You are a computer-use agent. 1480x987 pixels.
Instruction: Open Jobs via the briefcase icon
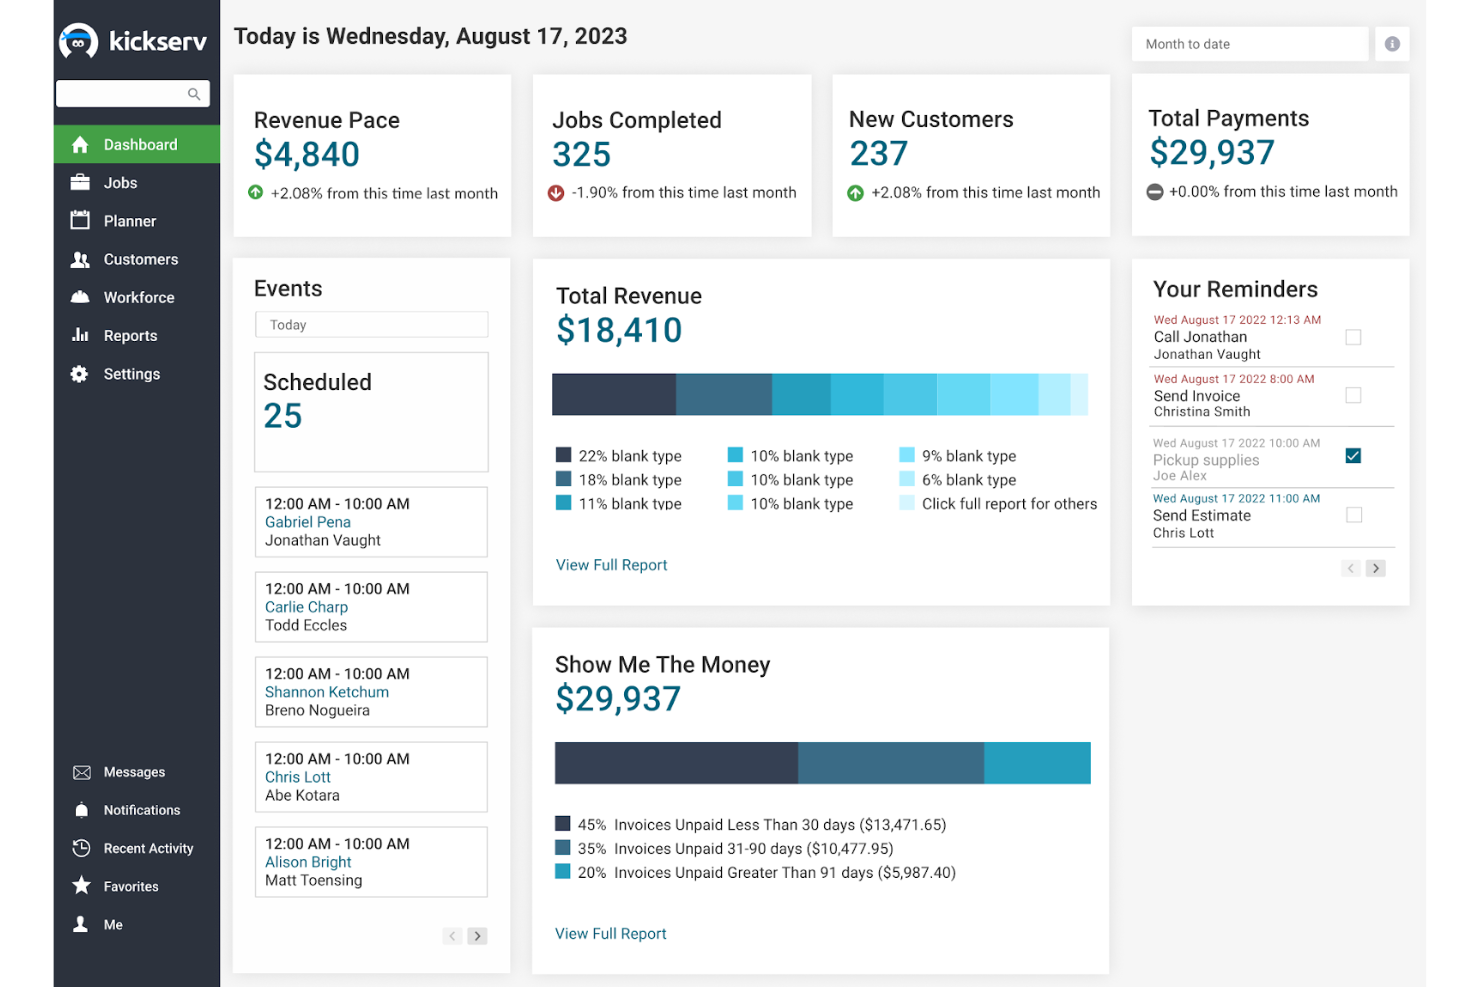click(80, 183)
